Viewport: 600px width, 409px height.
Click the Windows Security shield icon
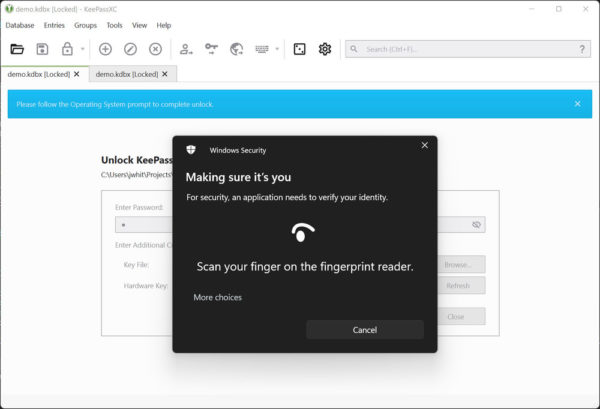click(x=191, y=150)
